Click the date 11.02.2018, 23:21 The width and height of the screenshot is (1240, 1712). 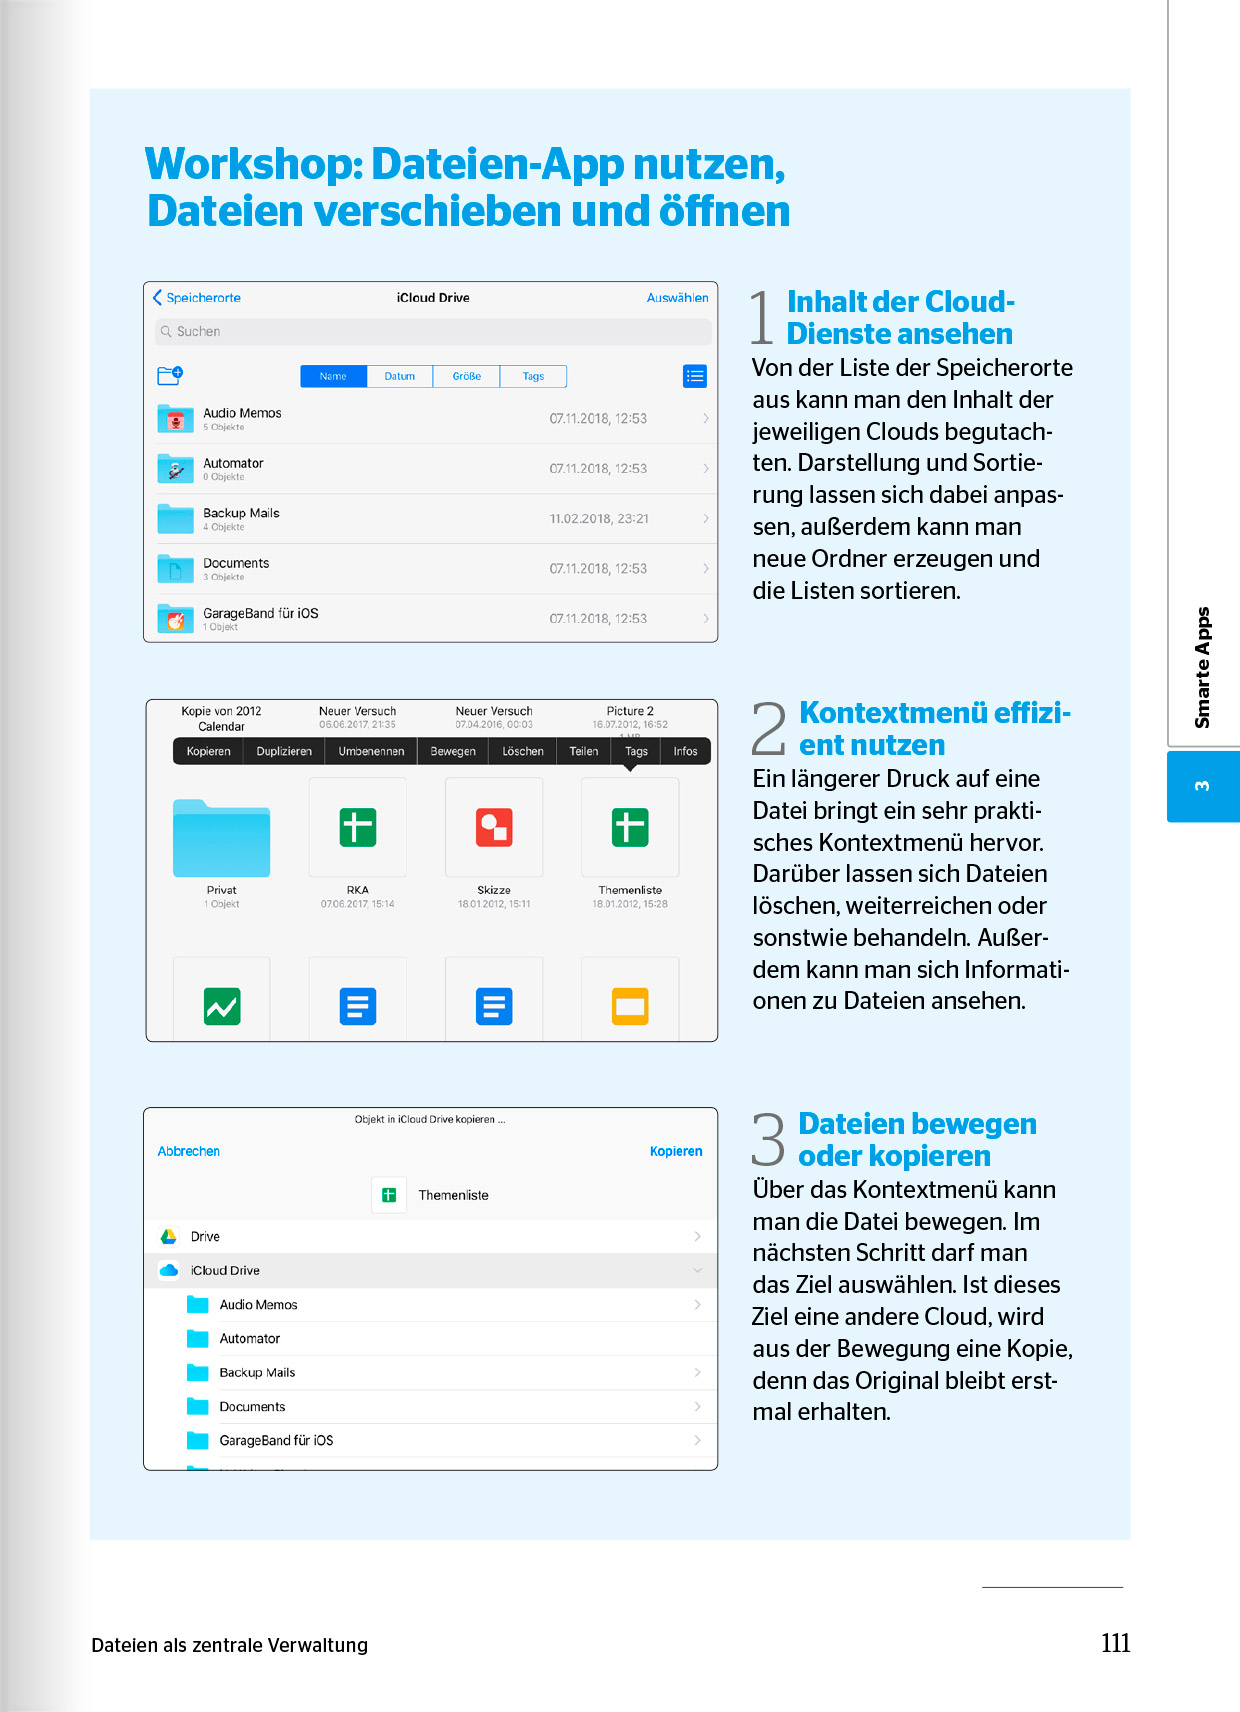[x=599, y=518]
